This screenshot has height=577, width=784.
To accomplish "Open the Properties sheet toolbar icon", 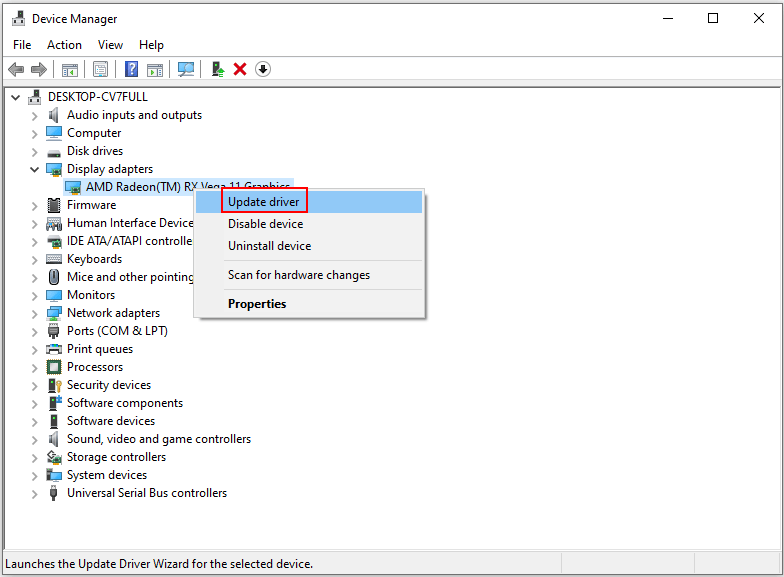I will point(100,70).
